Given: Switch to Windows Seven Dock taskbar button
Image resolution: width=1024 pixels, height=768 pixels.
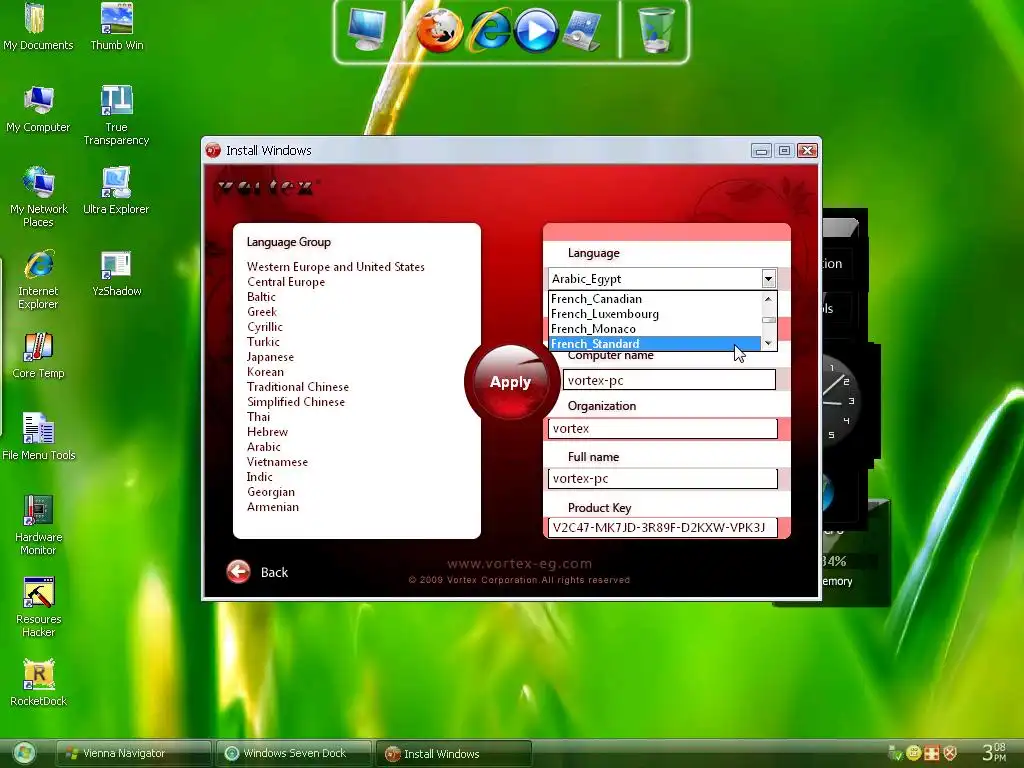Looking at the screenshot, I should (293, 754).
